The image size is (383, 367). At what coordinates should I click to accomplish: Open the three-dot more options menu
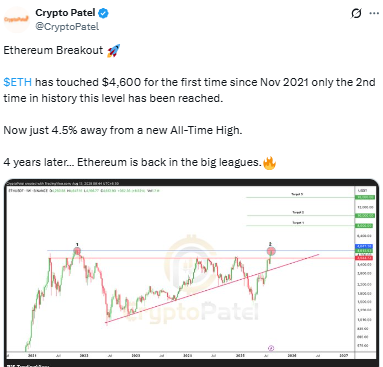(x=374, y=14)
